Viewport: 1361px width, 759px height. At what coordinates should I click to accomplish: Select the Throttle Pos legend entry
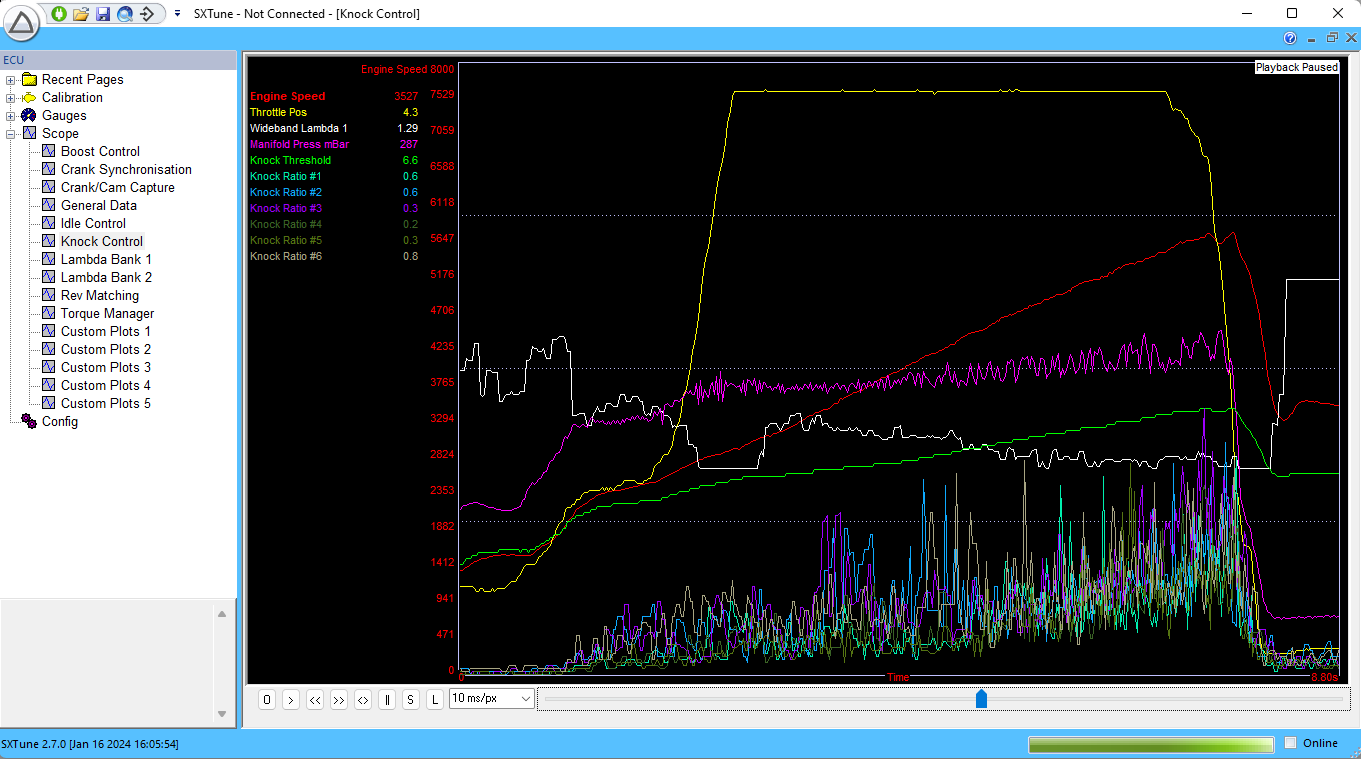pyautogui.click(x=278, y=112)
